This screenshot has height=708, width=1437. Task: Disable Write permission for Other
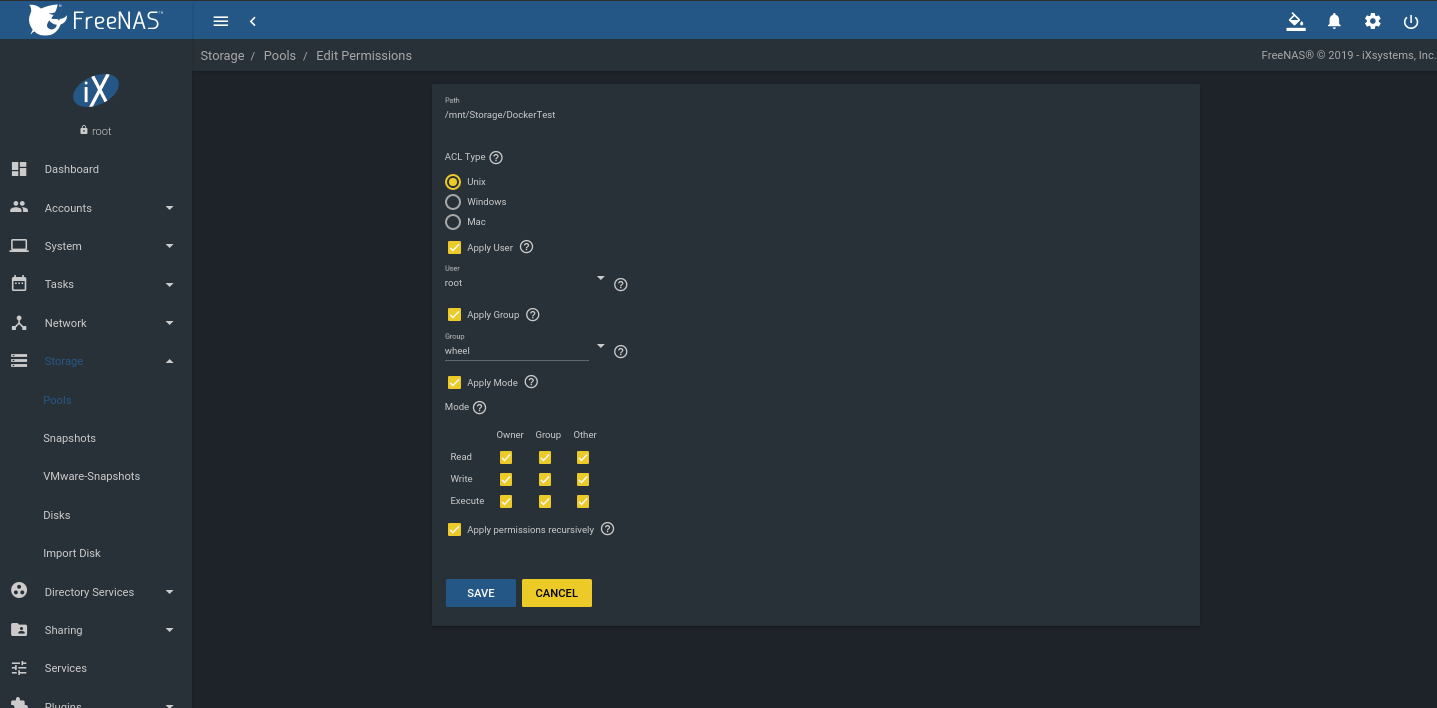click(x=583, y=480)
